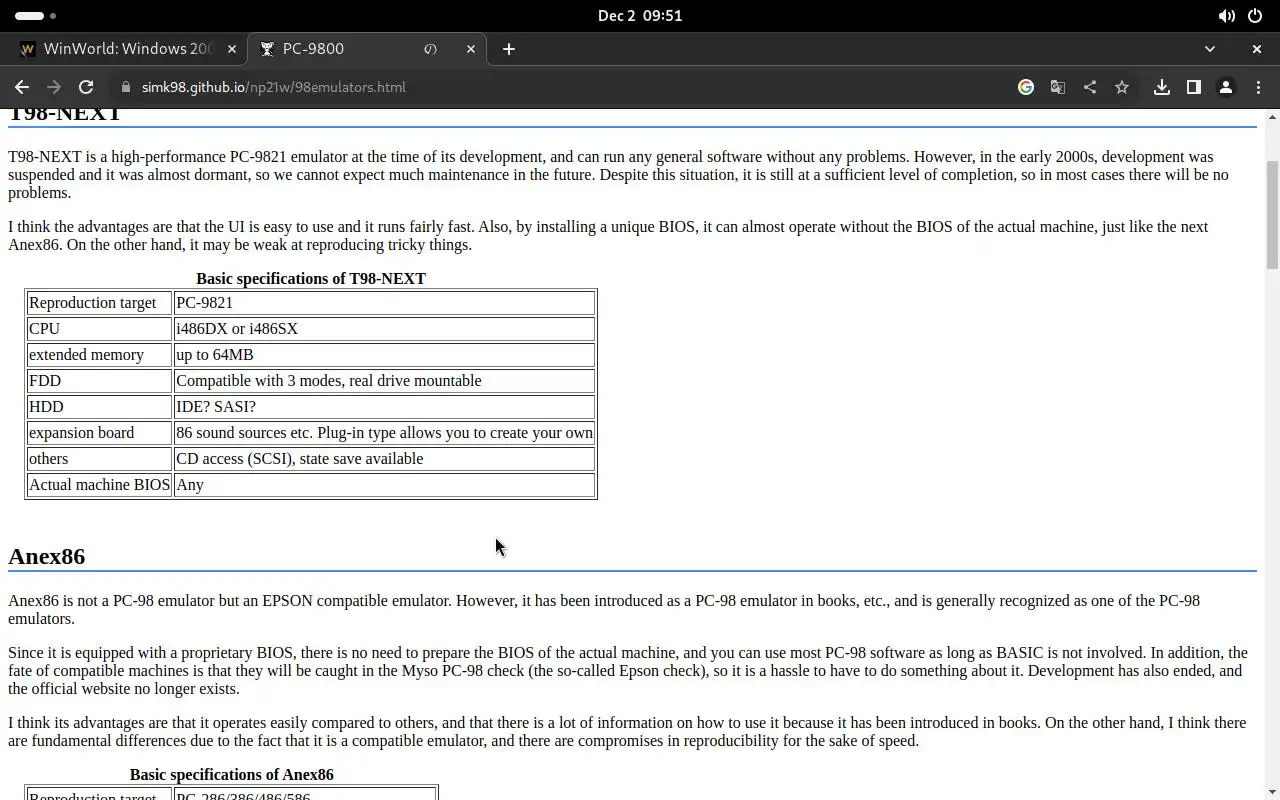1280x800 pixels.
Task: Click table cell 'i486DX or i486SX'
Action: point(384,329)
